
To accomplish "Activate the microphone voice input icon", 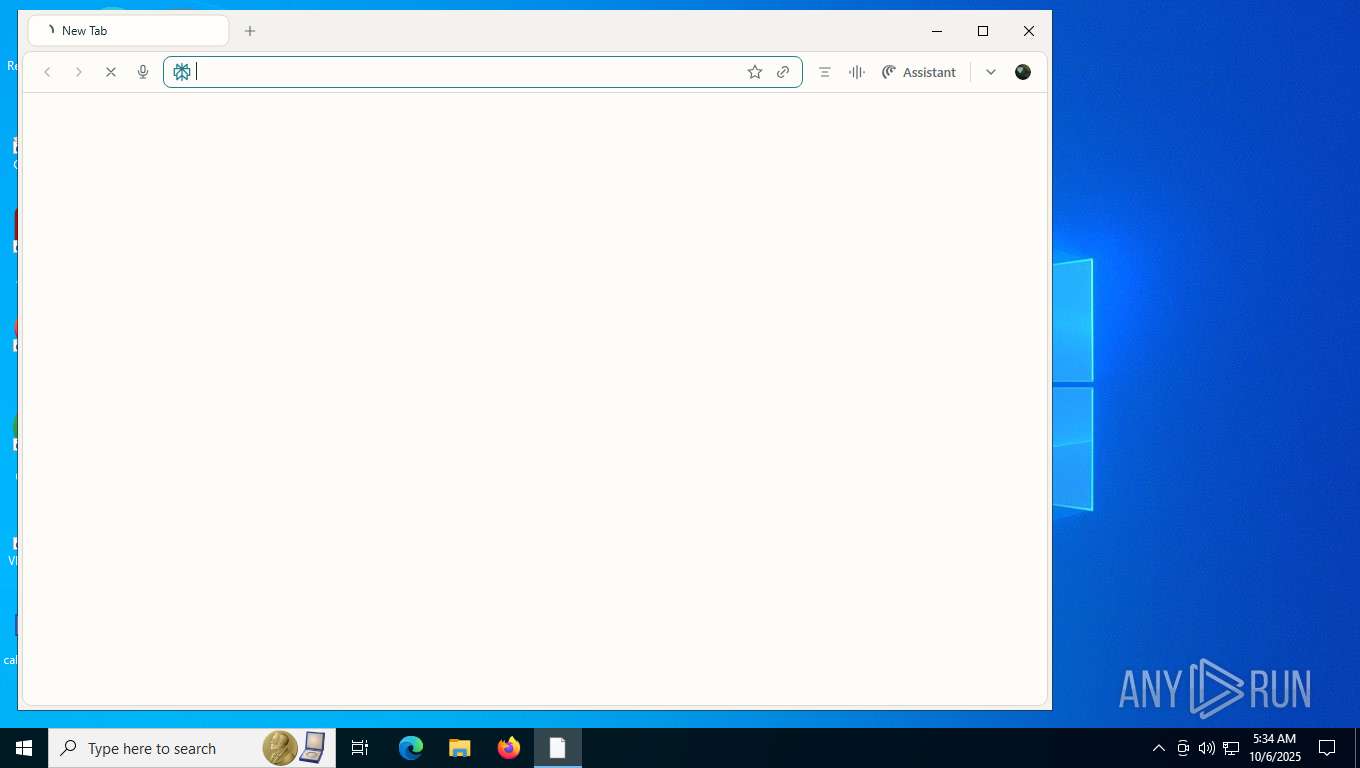I will 143,72.
